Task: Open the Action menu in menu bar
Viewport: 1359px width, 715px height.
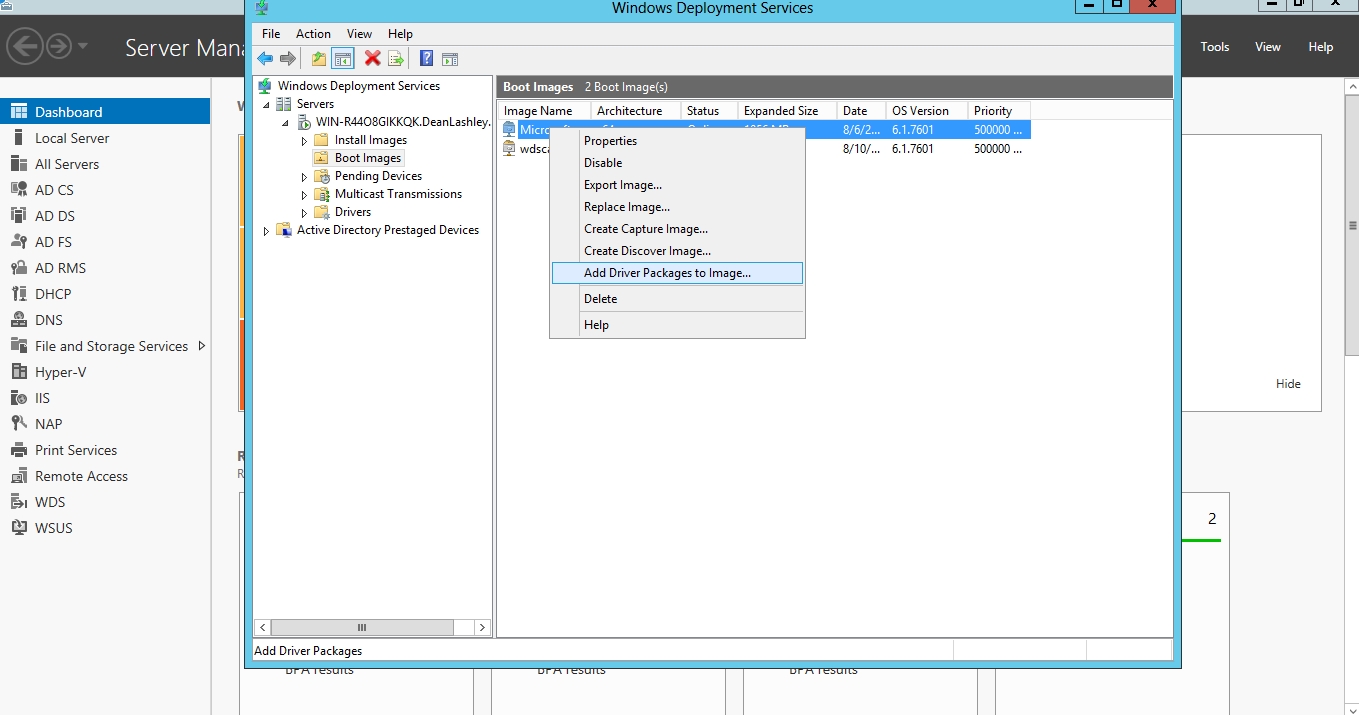Action: 313,34
